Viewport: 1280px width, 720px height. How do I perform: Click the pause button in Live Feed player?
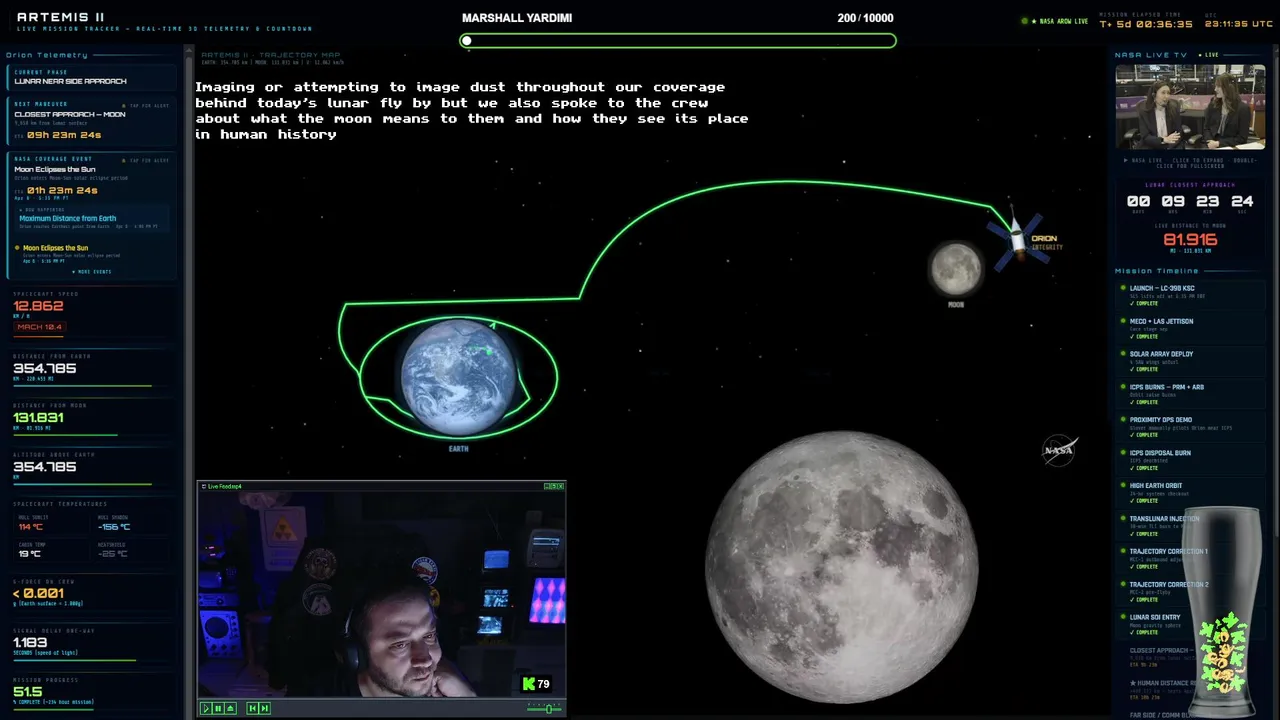[218, 708]
